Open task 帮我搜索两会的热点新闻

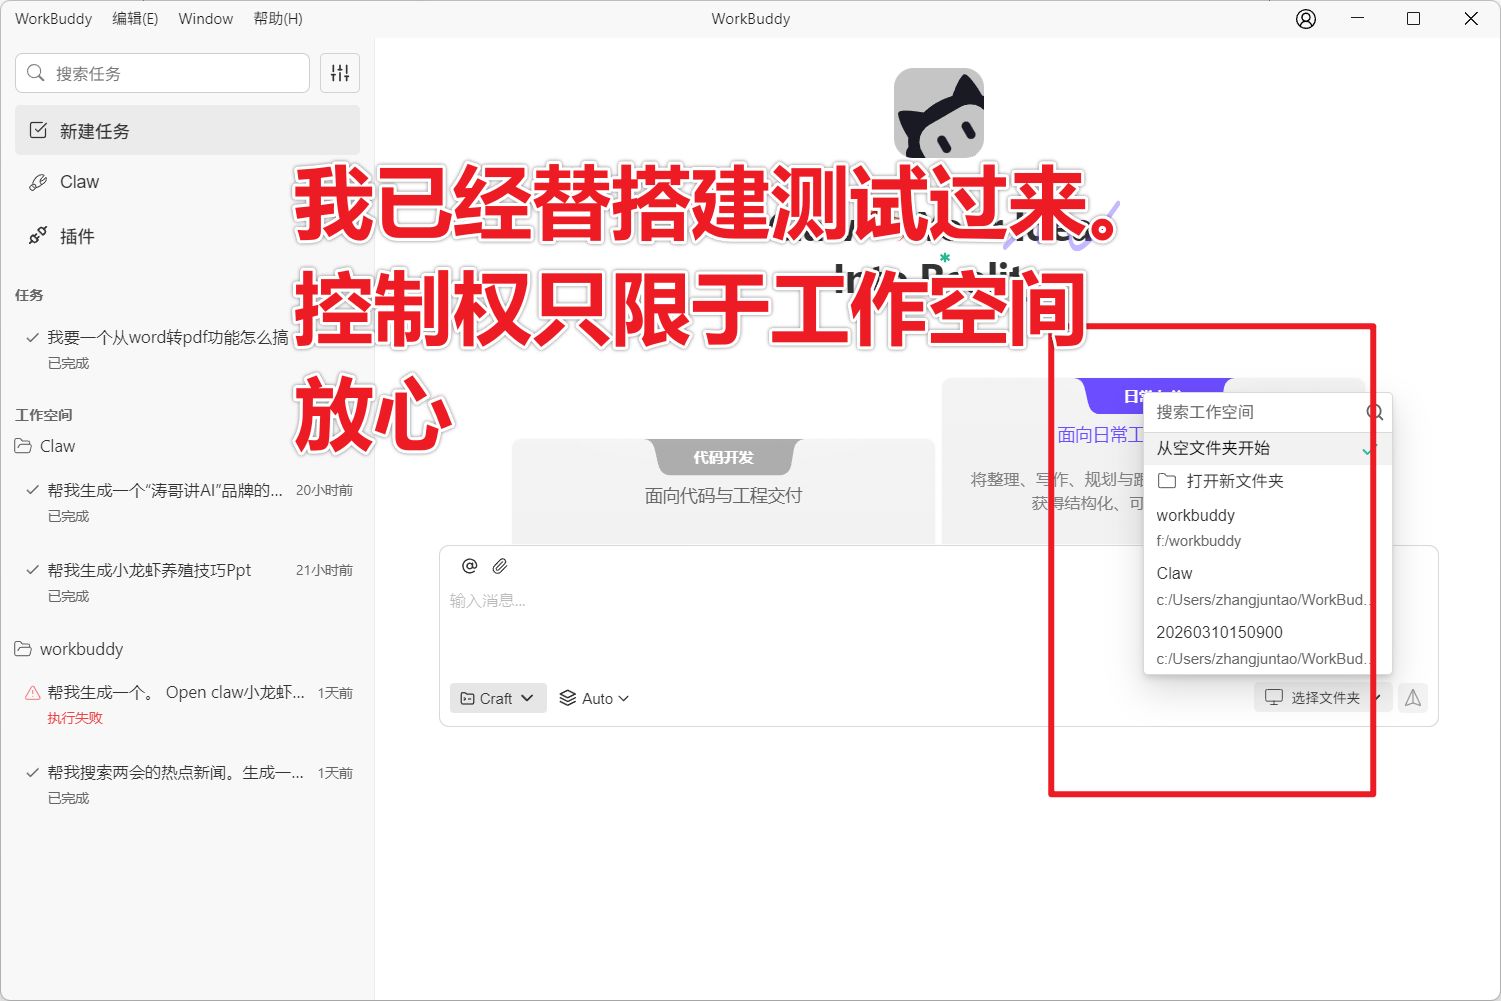187,784
